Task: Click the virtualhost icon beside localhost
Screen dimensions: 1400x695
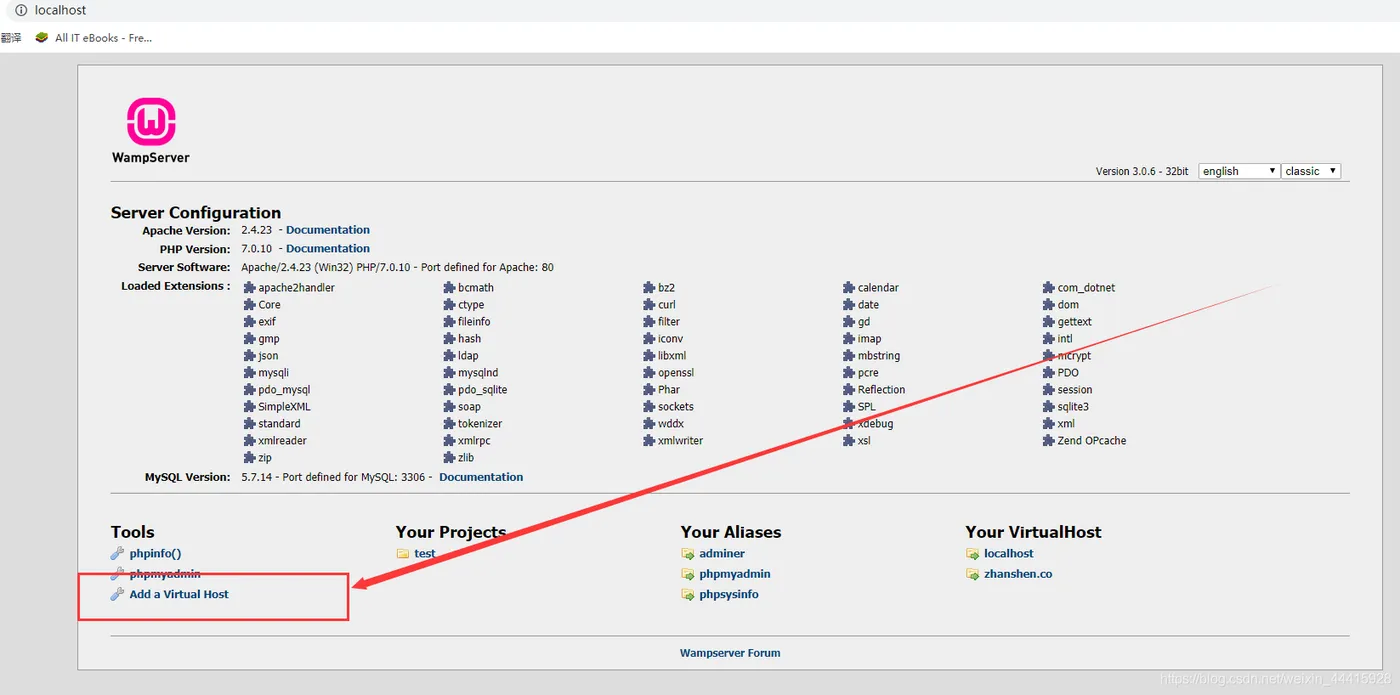Action: click(x=973, y=554)
